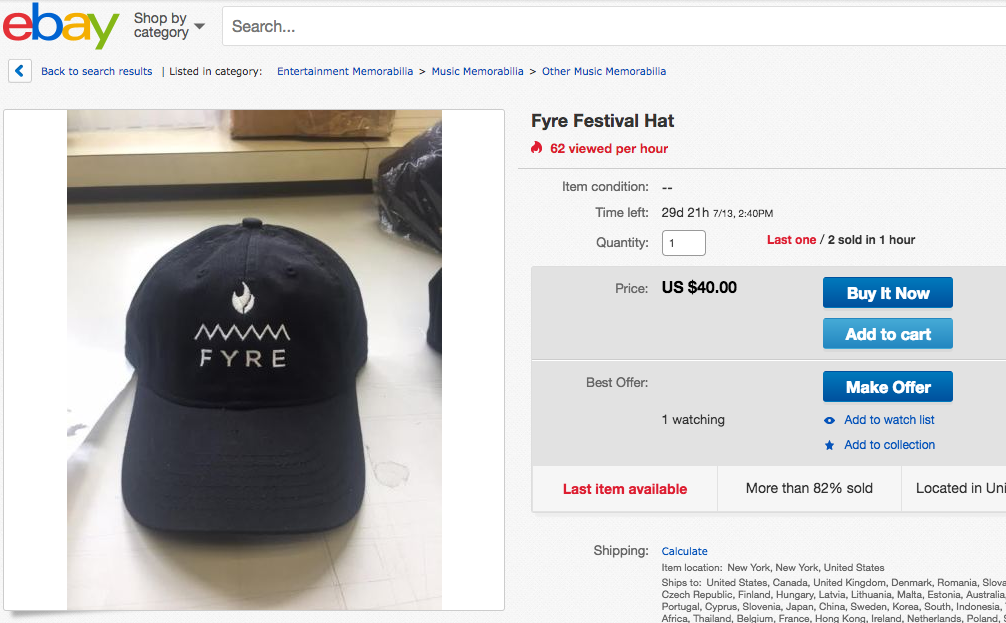Viewport: 1006px width, 623px height.
Task: Click the eye icon for watch list
Action: tap(829, 421)
